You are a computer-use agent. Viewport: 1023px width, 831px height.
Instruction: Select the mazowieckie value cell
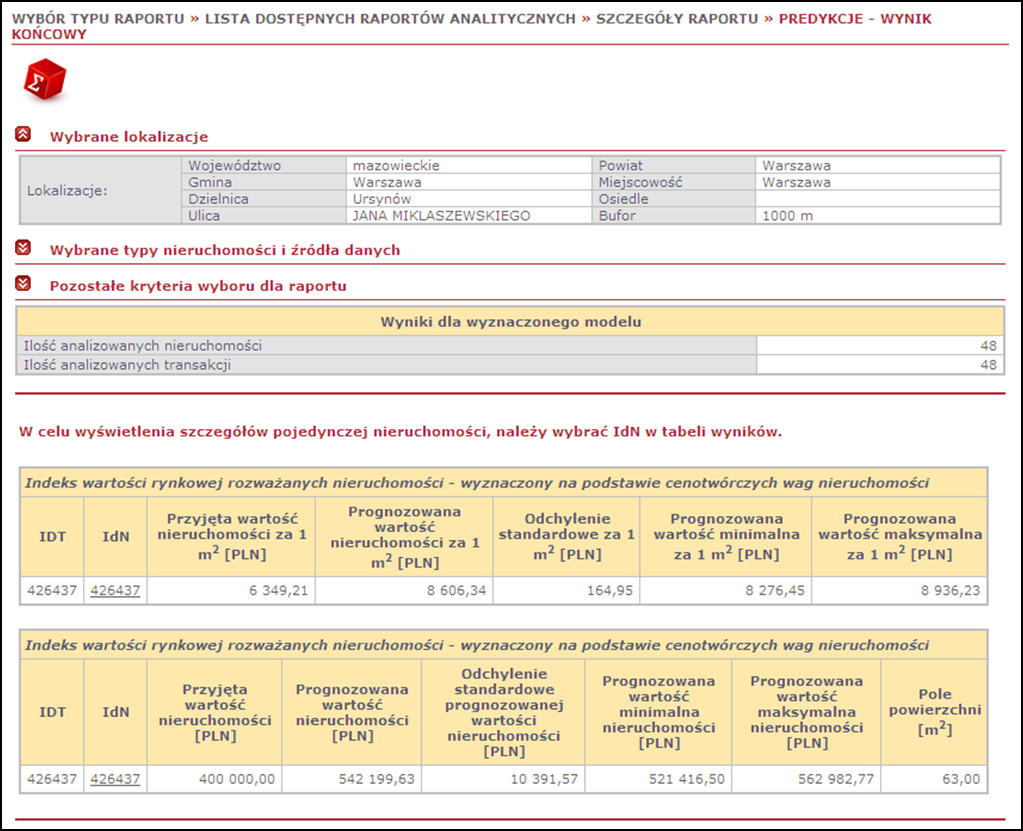[468, 166]
